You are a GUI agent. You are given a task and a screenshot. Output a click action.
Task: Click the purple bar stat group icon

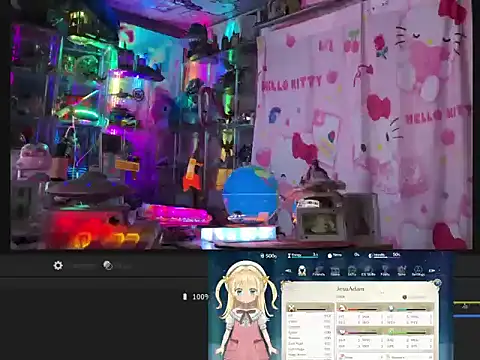click(x=342, y=332)
